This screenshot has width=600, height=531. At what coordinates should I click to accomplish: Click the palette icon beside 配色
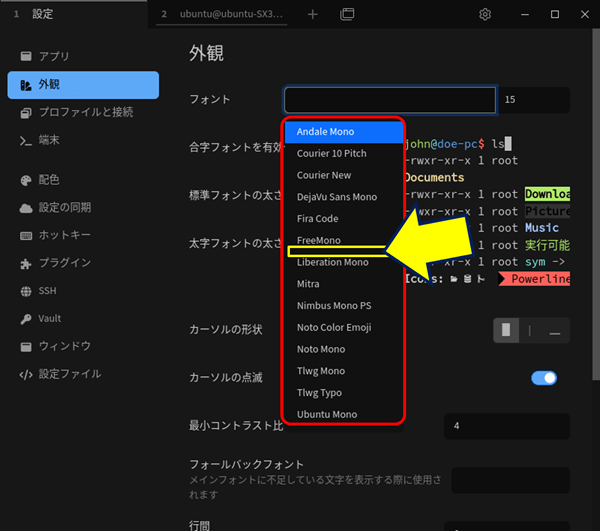coord(26,180)
